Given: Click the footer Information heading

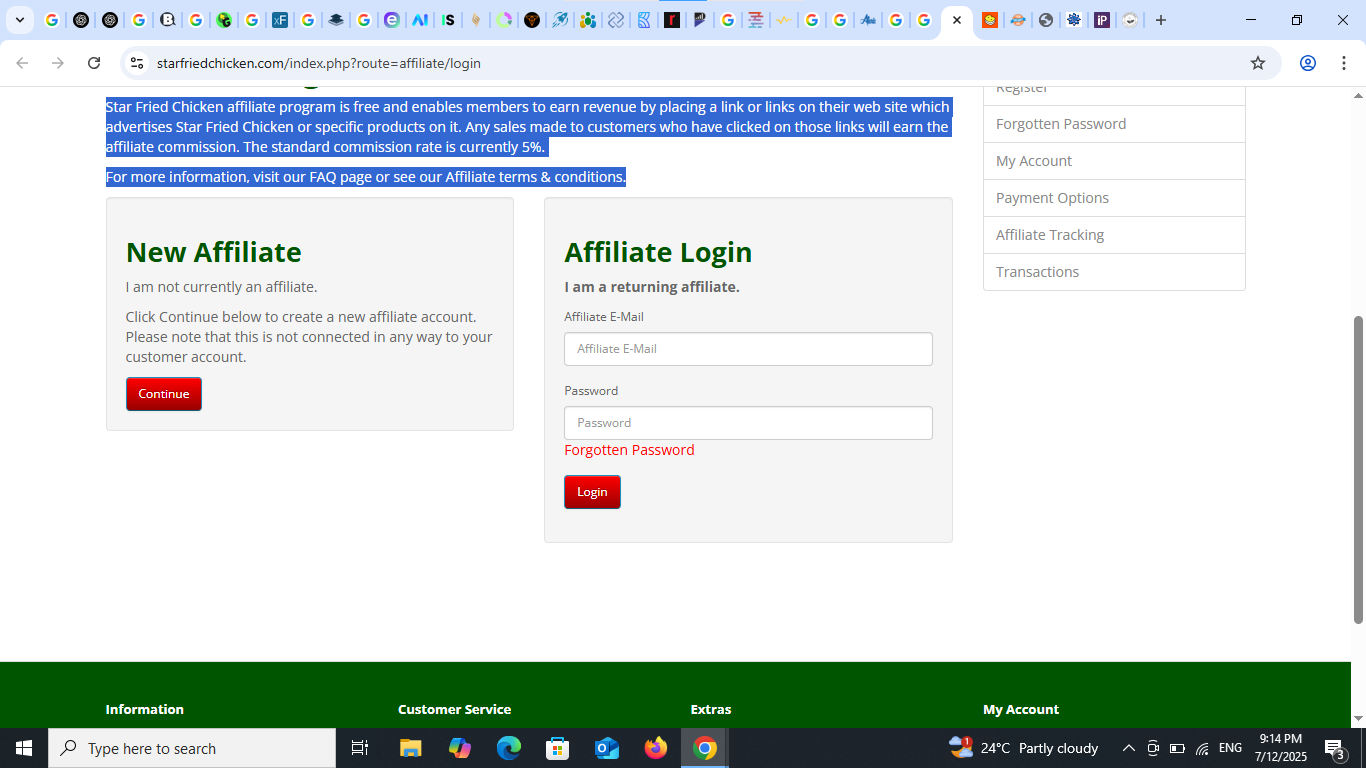Looking at the screenshot, I should tap(145, 709).
